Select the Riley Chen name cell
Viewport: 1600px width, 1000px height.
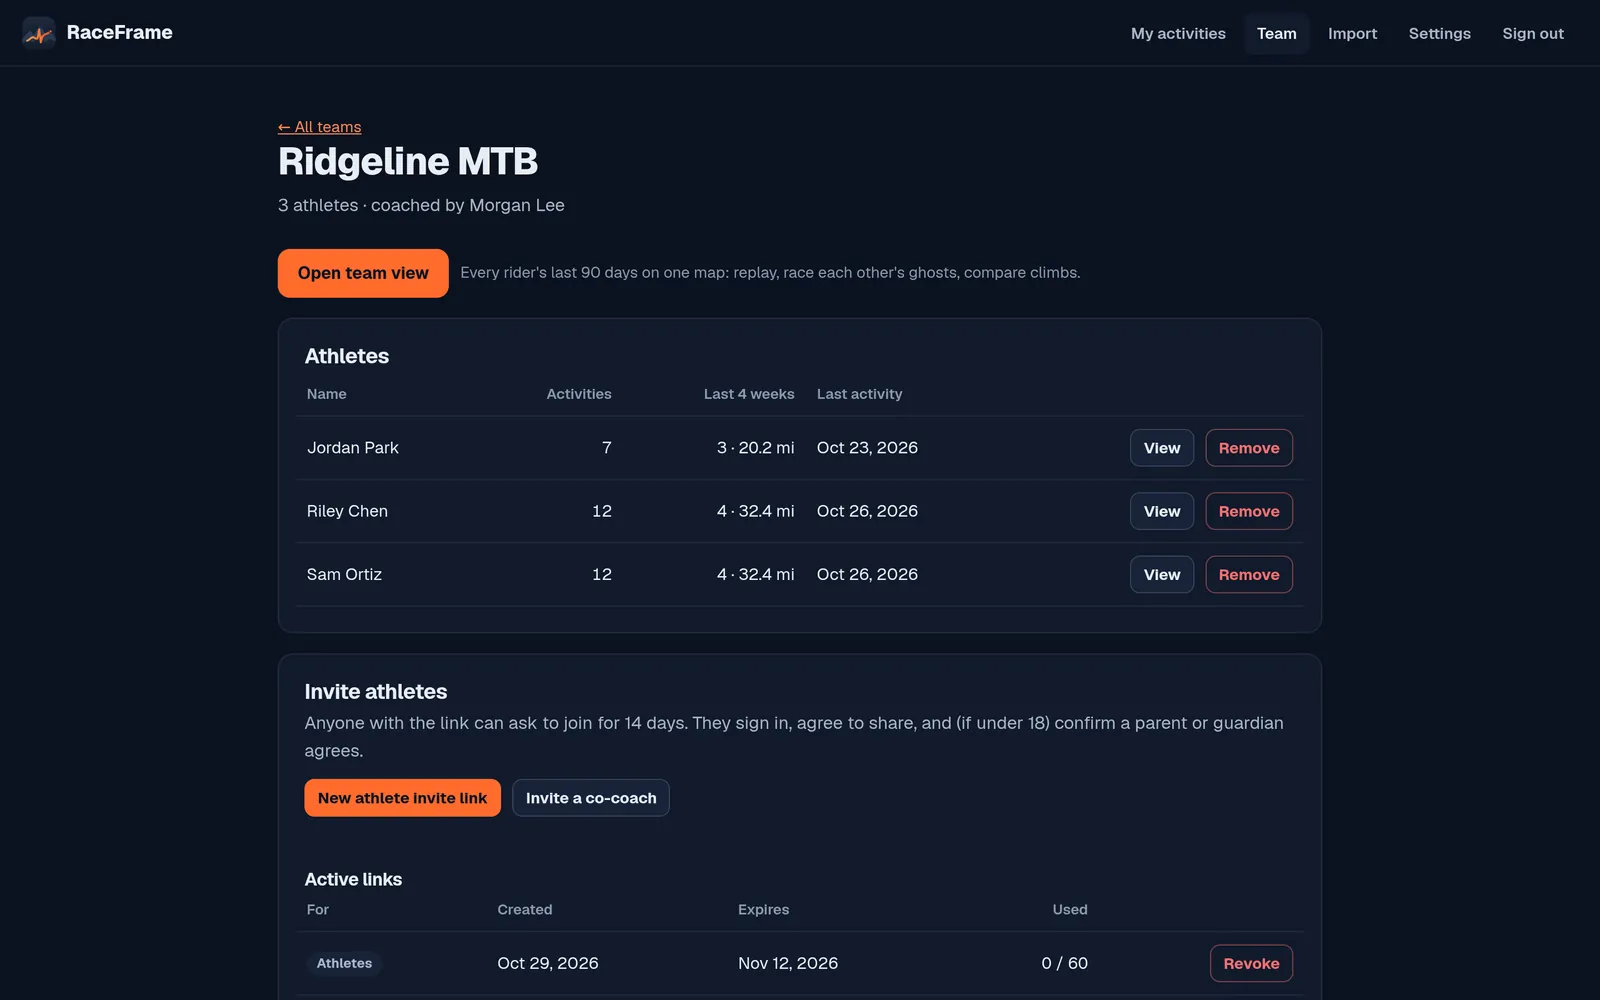(x=347, y=511)
